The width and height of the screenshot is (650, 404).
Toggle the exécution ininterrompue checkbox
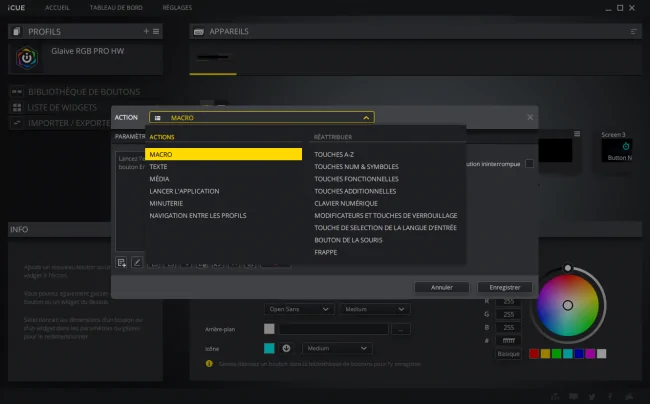click(x=529, y=164)
